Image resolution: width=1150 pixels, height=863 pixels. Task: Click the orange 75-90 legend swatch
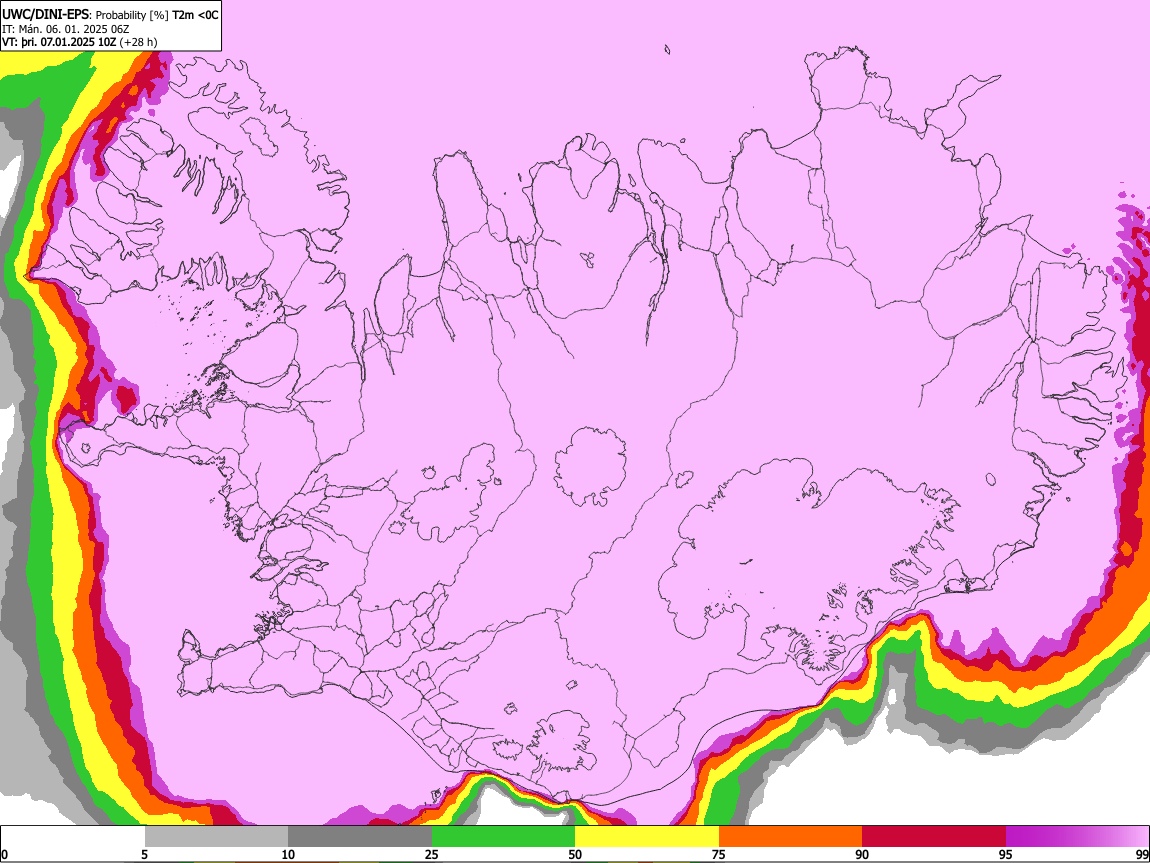[x=790, y=836]
